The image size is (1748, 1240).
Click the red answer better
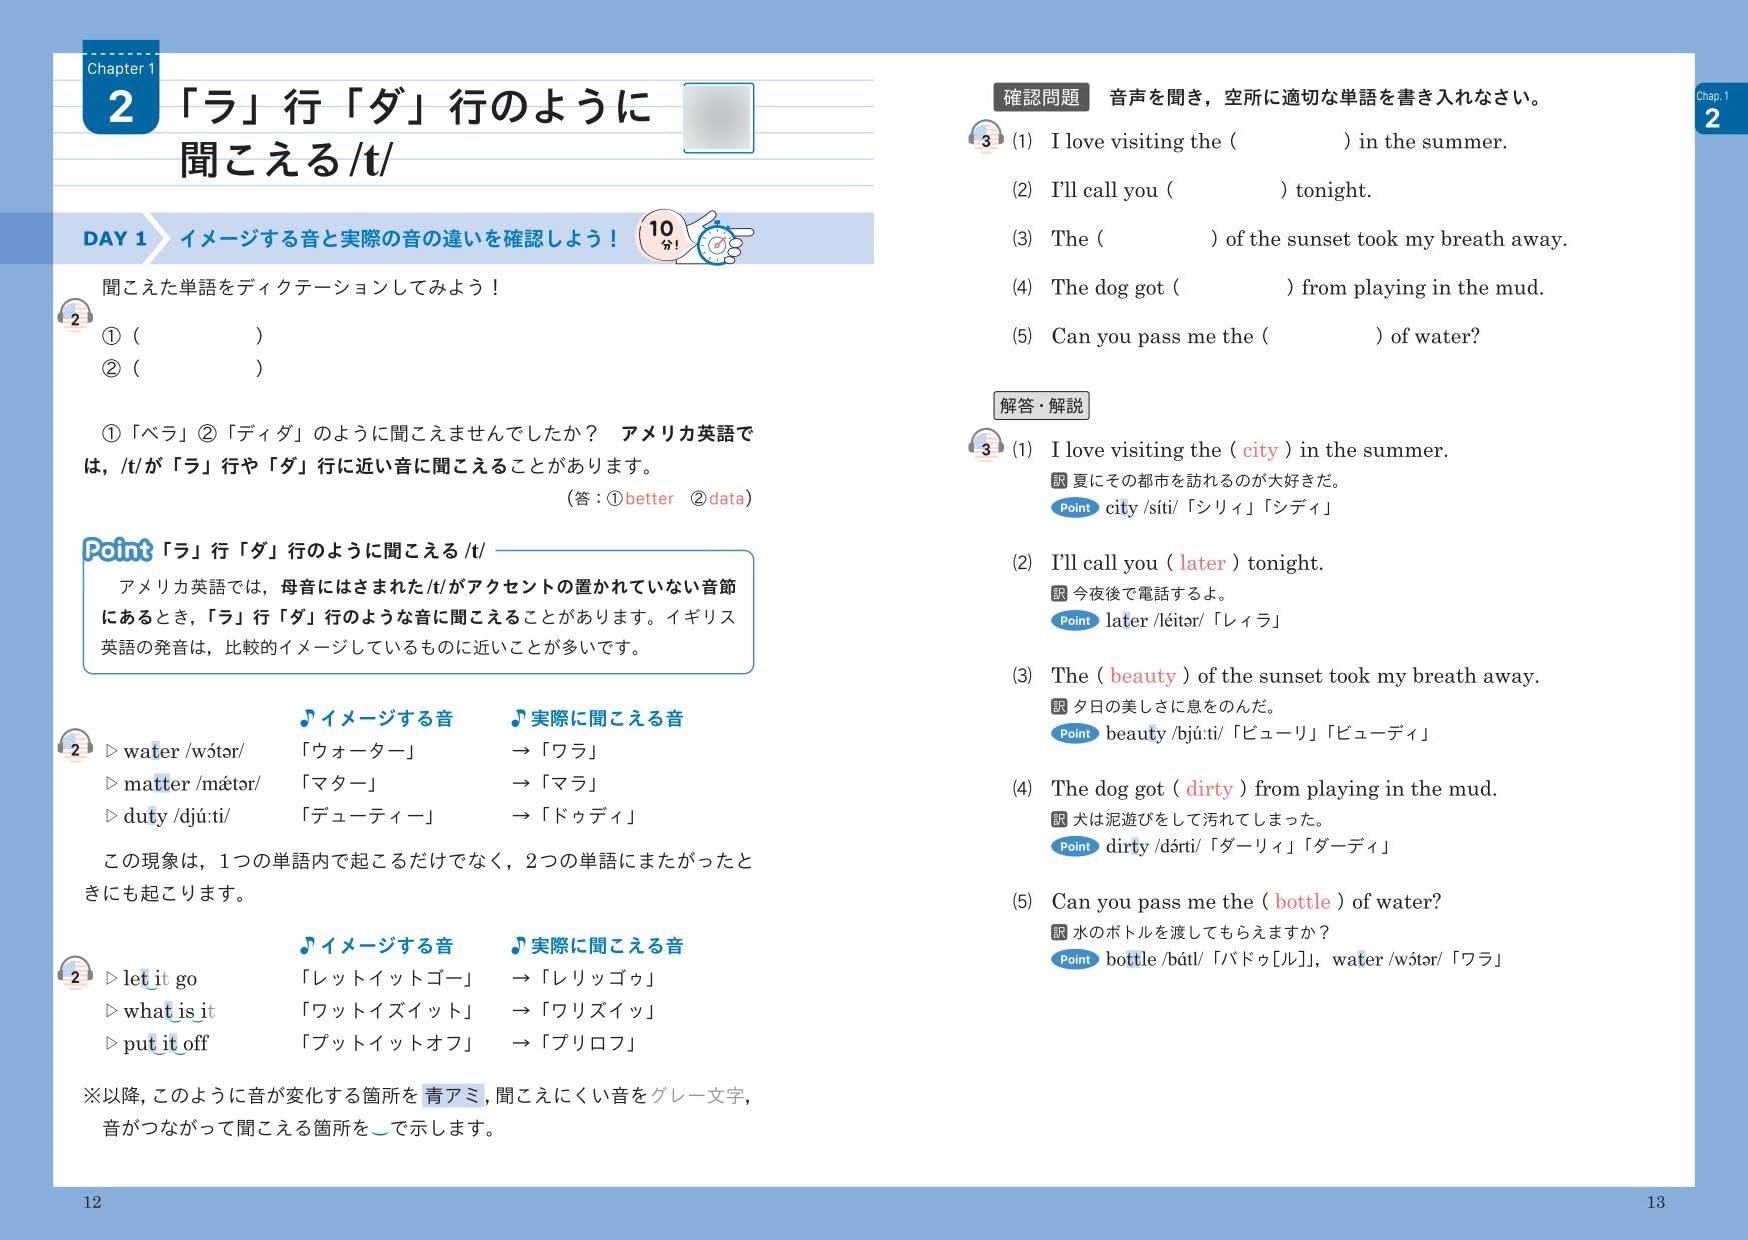649,498
